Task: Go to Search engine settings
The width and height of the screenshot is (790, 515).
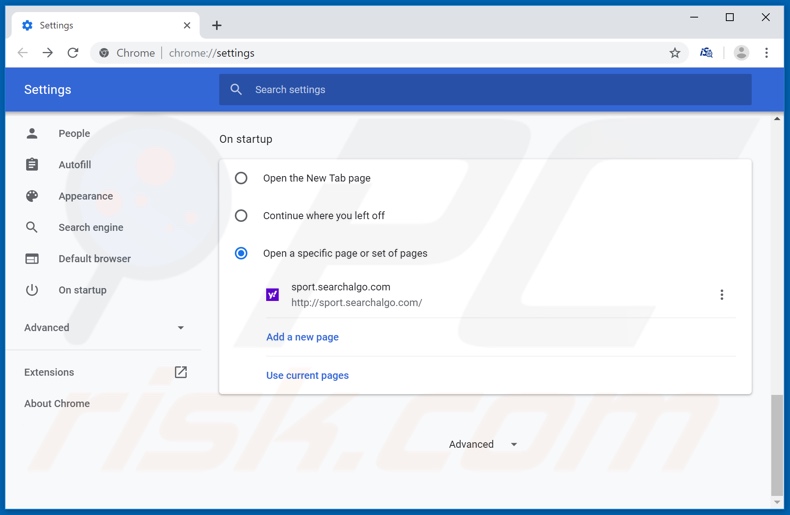Action: click(x=91, y=227)
